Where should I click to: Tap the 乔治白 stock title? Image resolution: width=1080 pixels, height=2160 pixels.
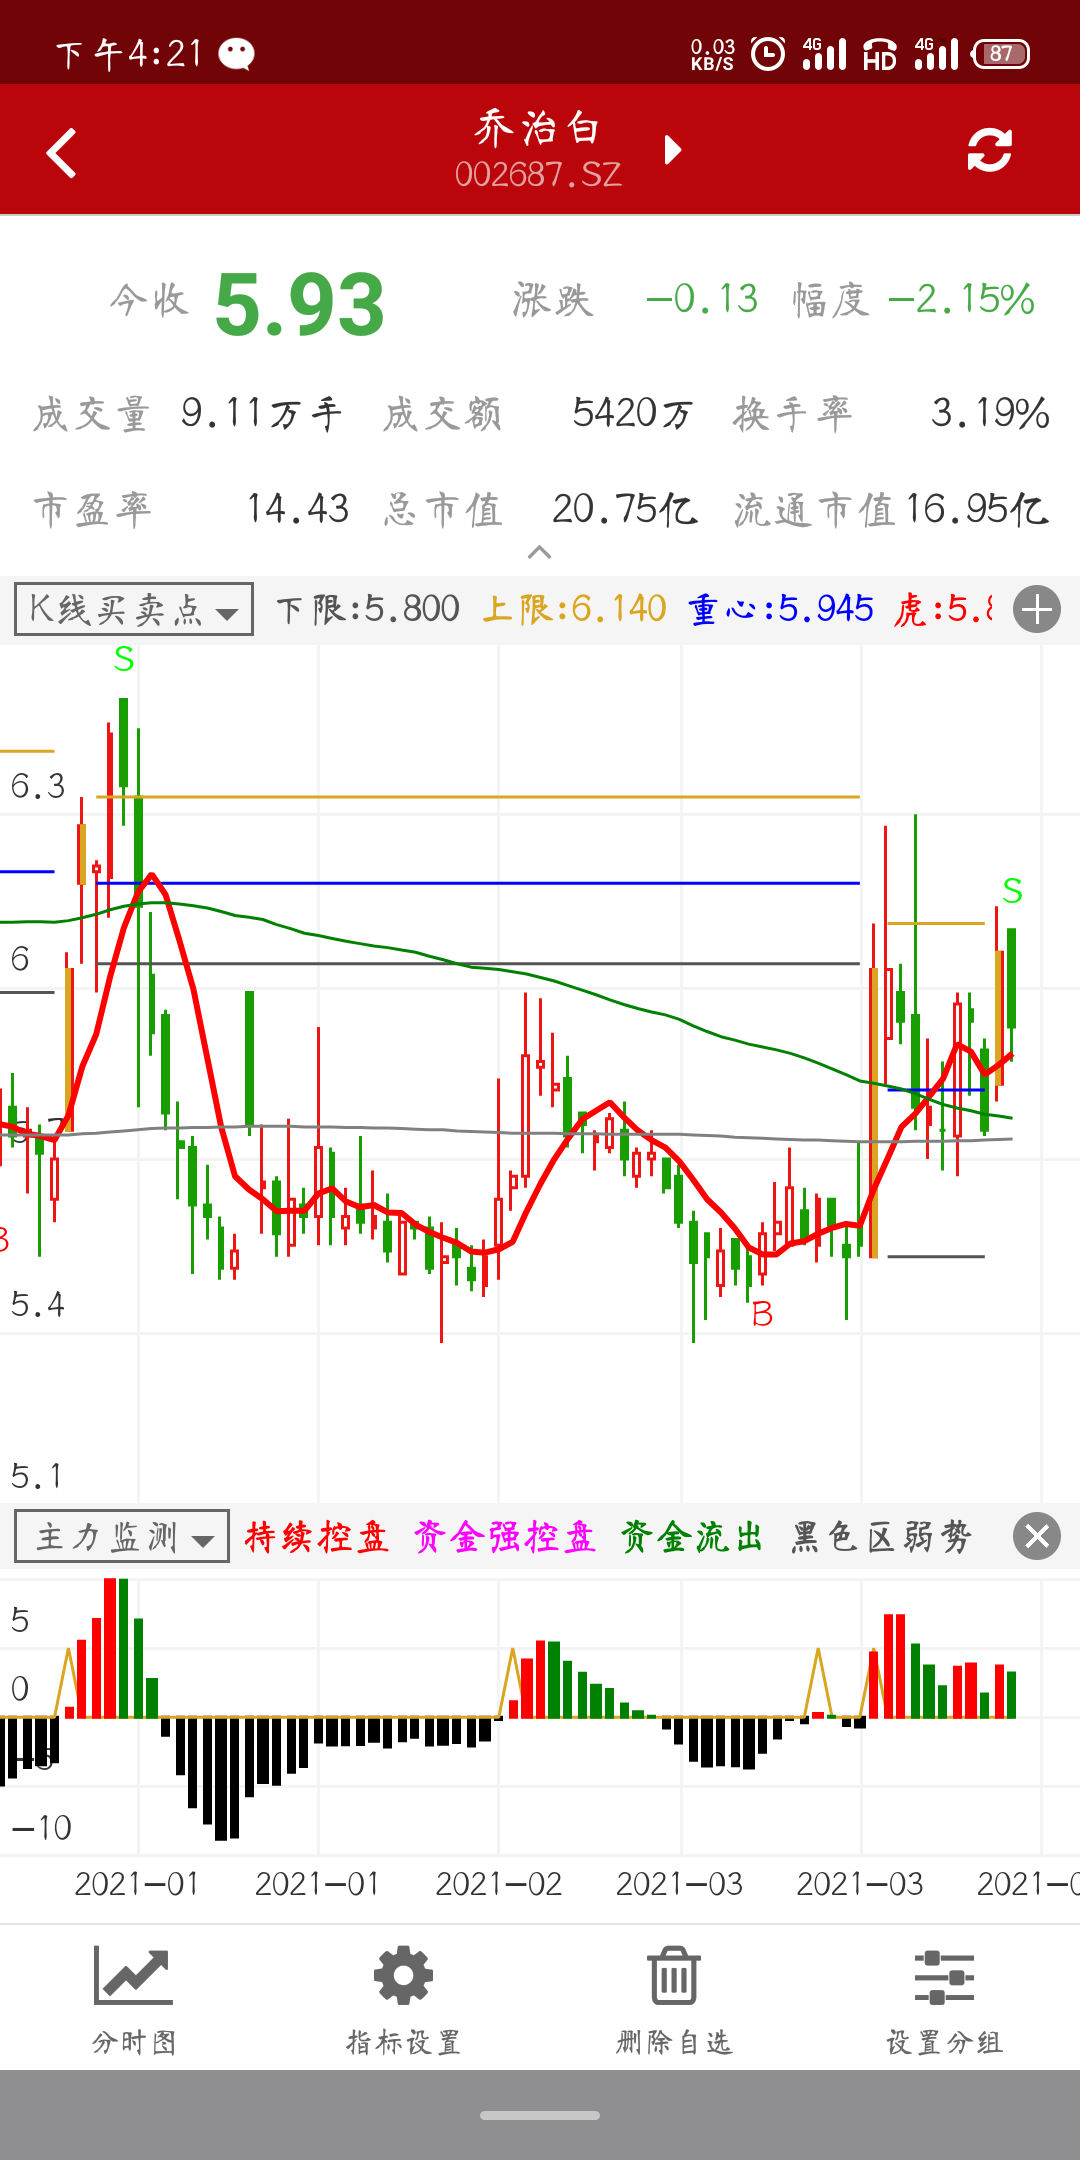tap(538, 129)
